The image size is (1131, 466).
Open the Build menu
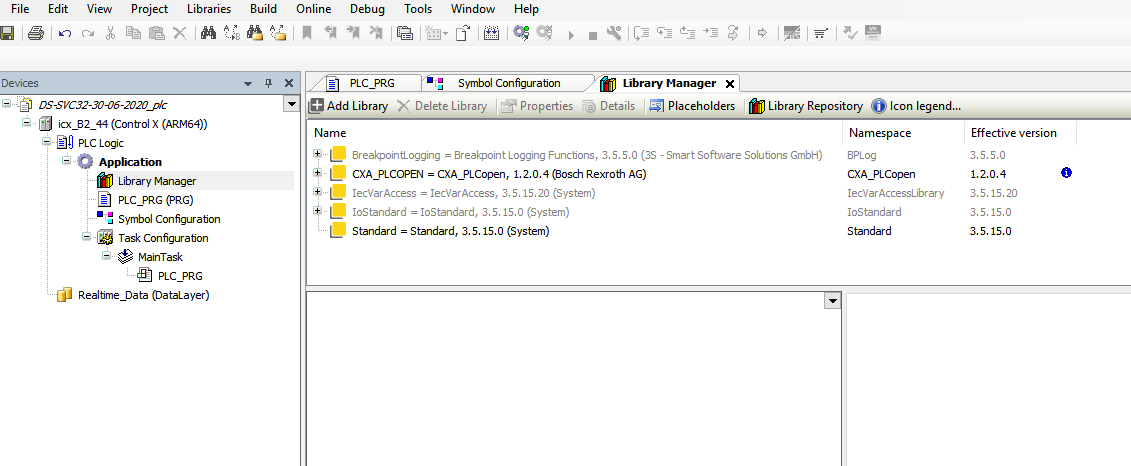point(263,9)
